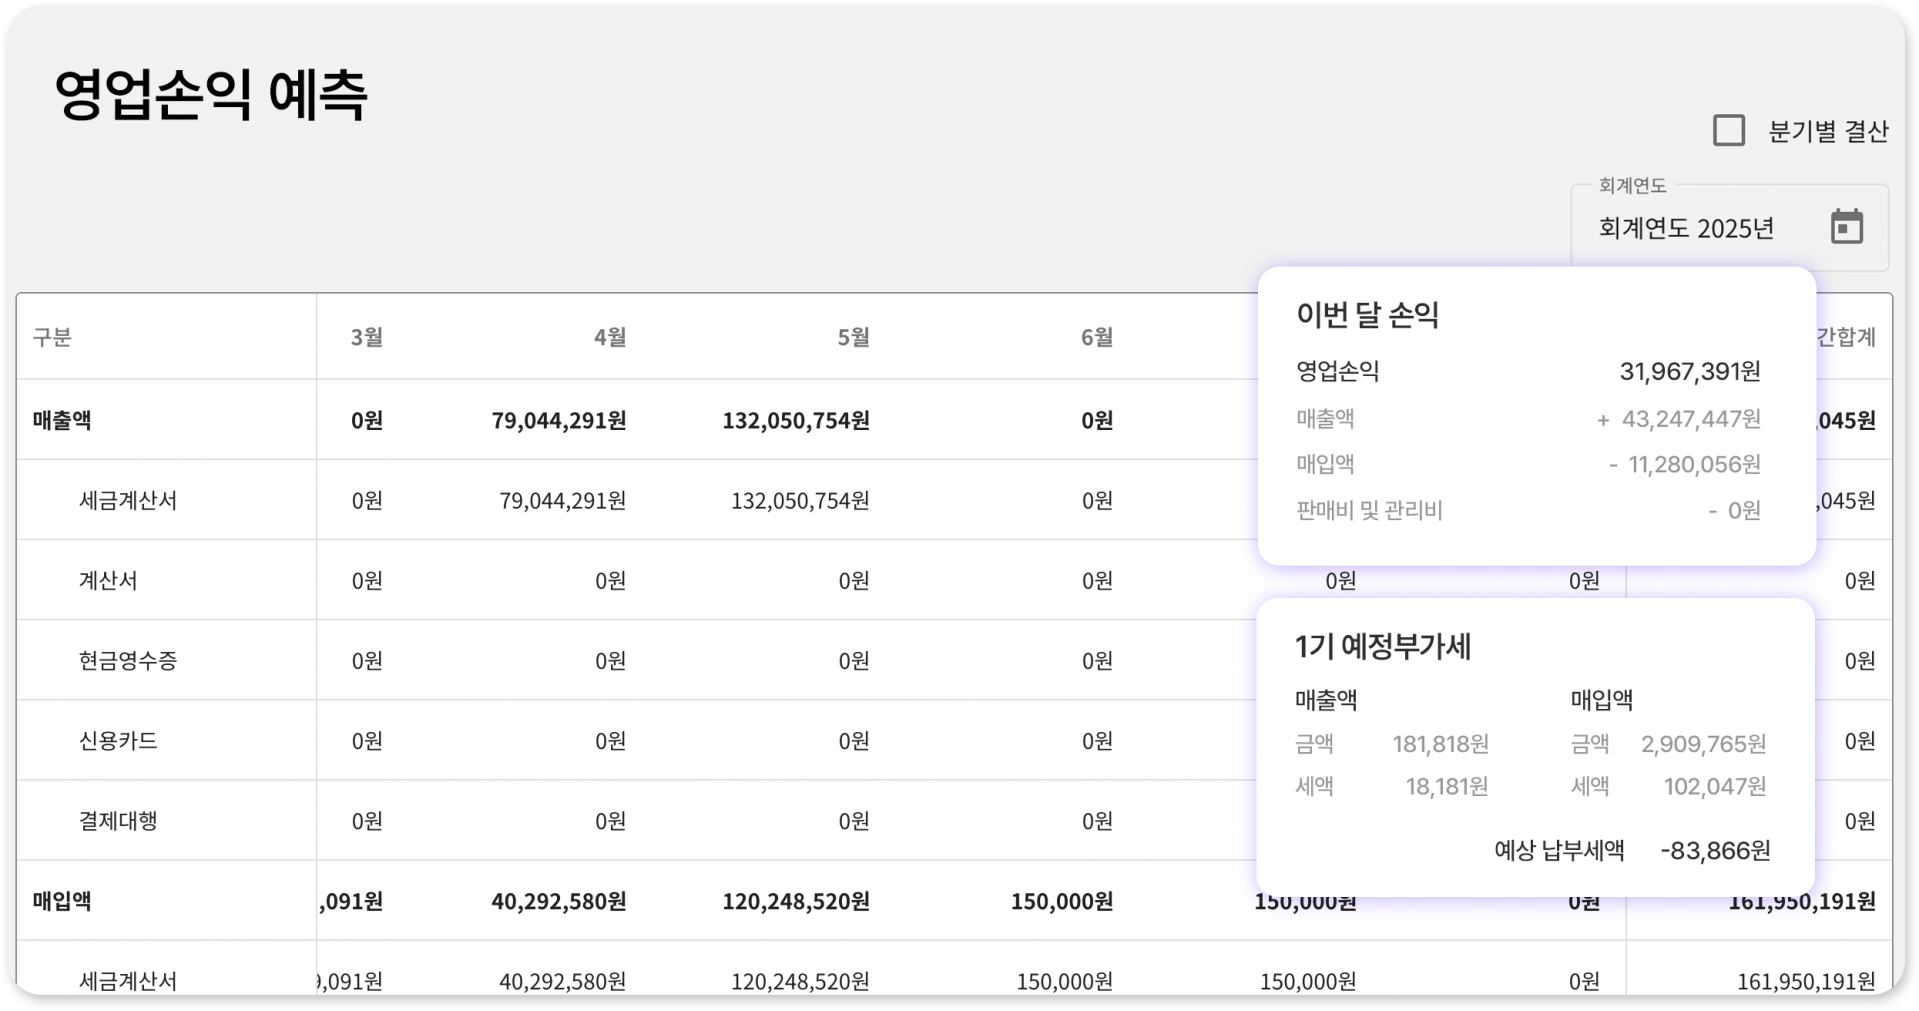Click the 3월 column header
This screenshot has height=1011, width=1919.
point(367,337)
